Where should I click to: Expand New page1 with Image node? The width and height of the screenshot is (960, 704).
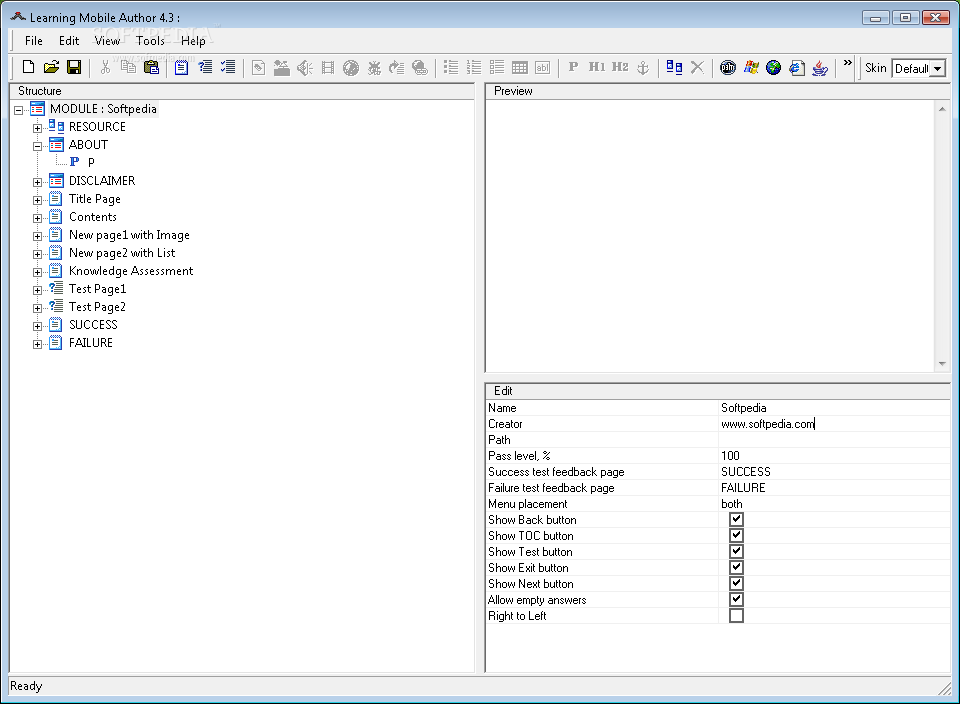[37, 236]
